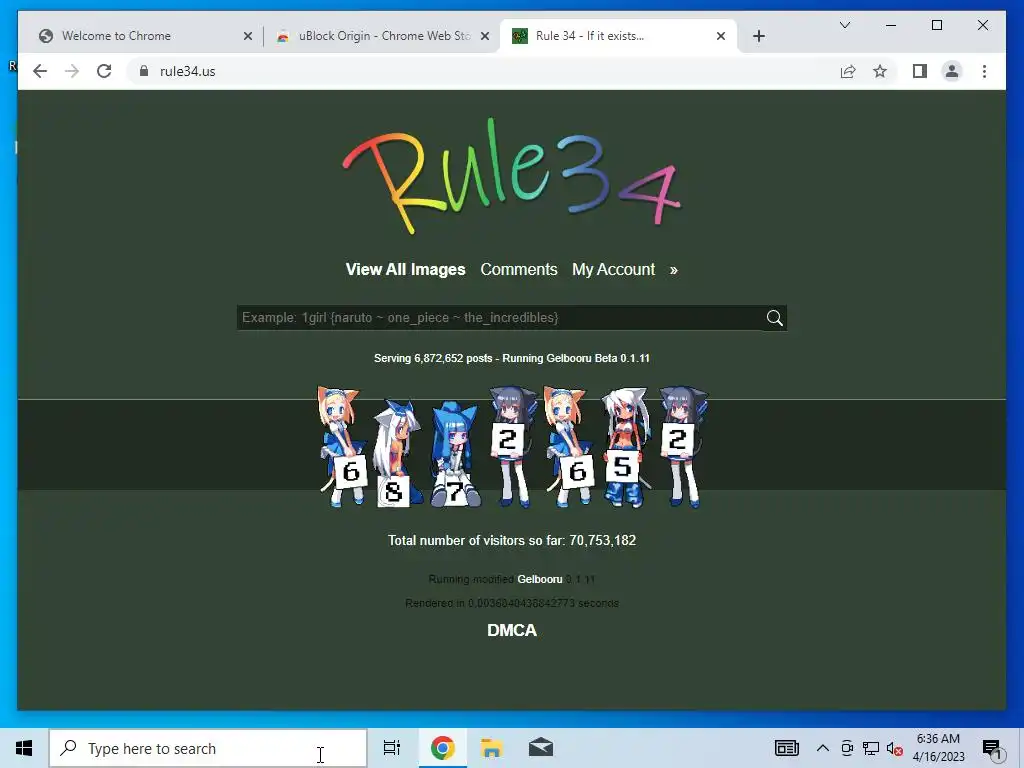Click the muted volume tray icon

tap(894, 748)
